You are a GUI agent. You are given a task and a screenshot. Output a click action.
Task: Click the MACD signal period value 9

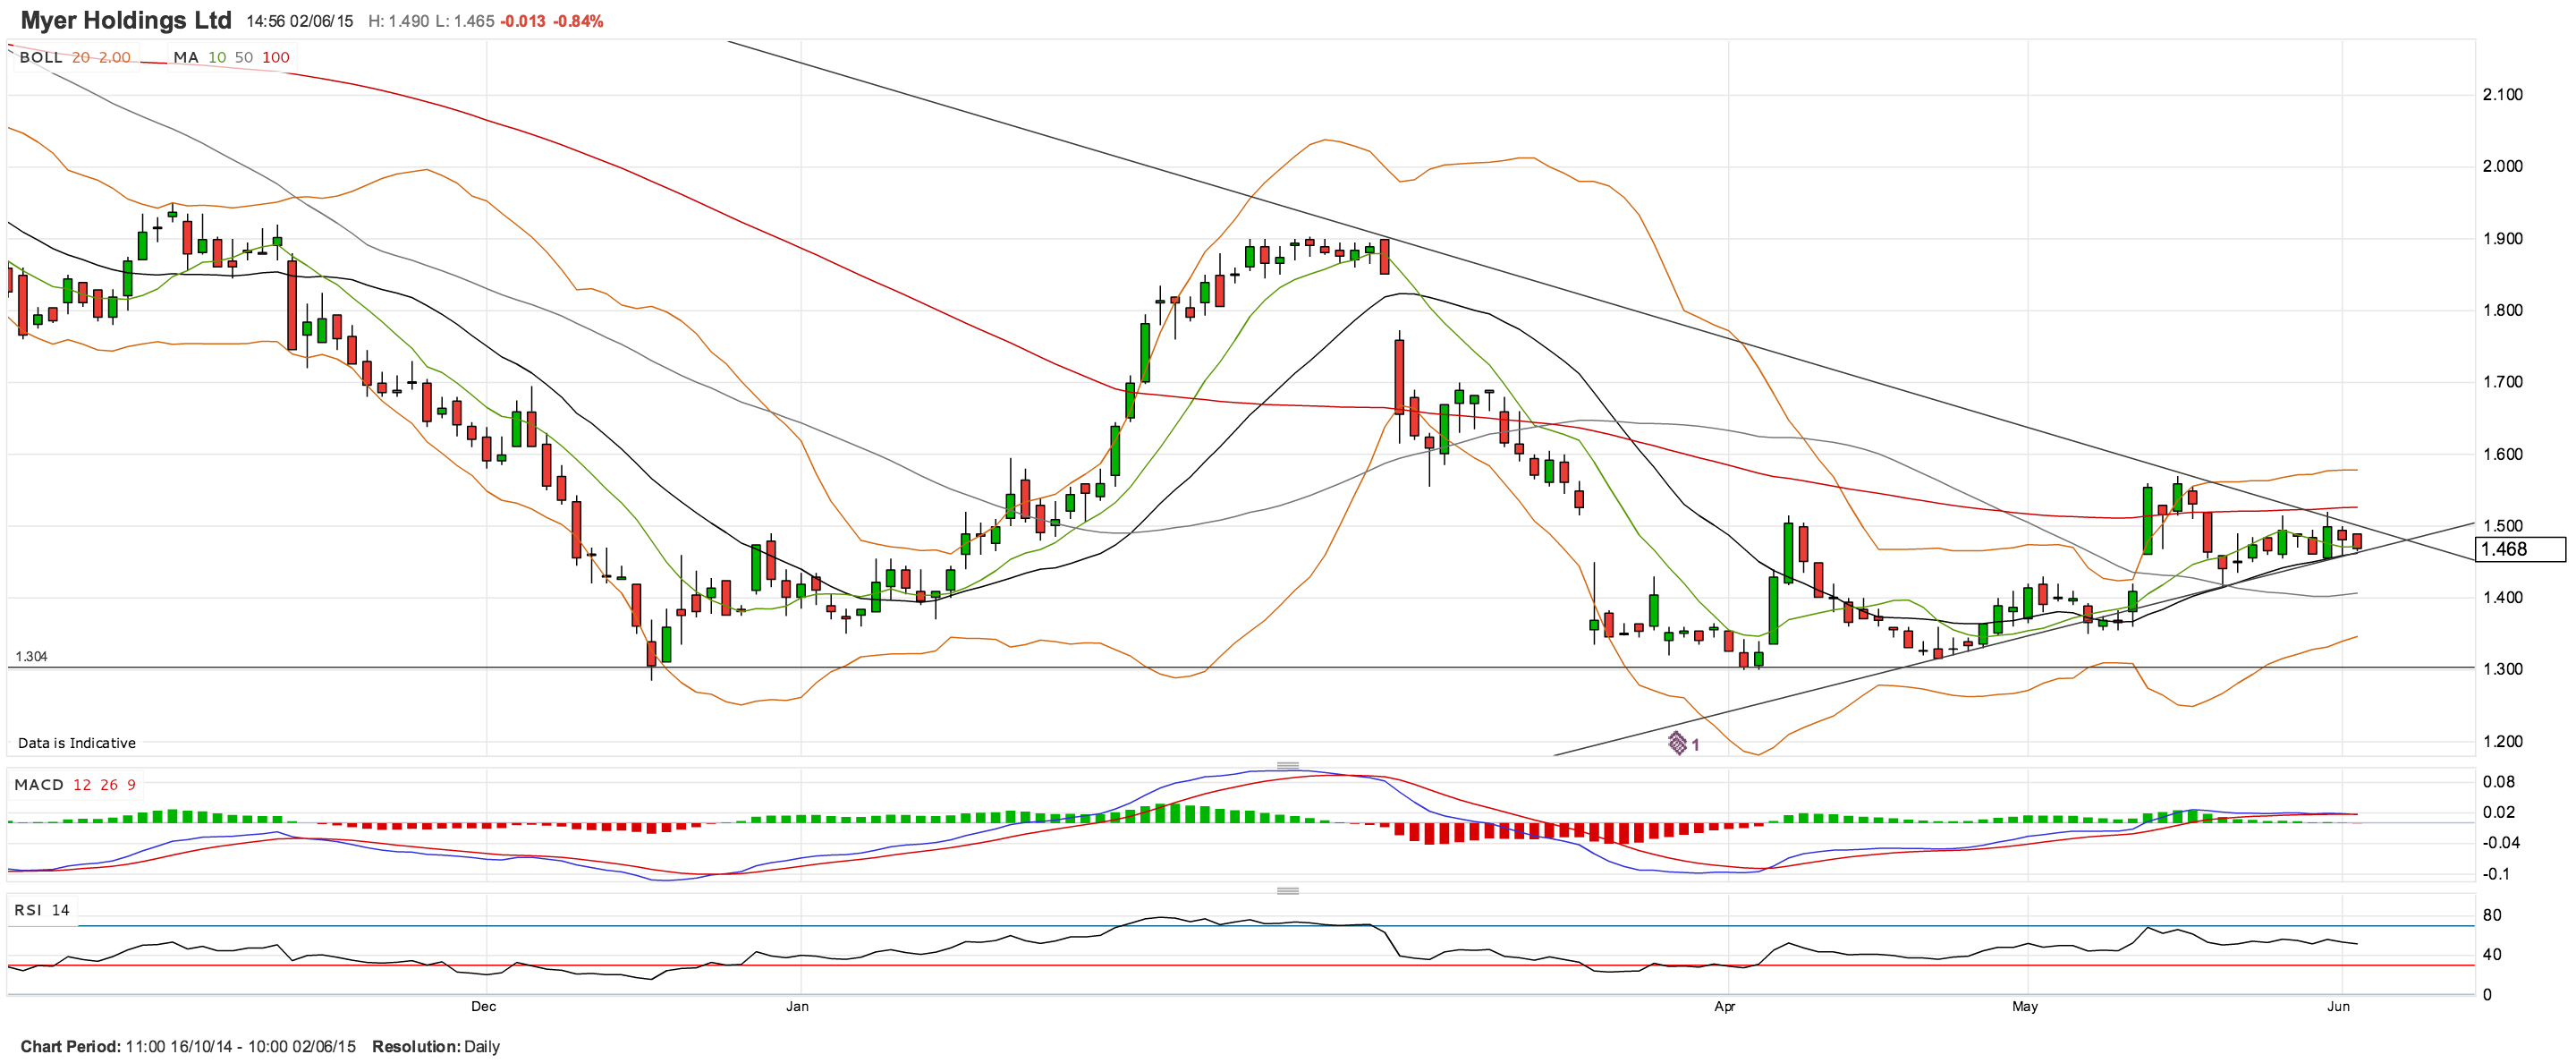[131, 784]
